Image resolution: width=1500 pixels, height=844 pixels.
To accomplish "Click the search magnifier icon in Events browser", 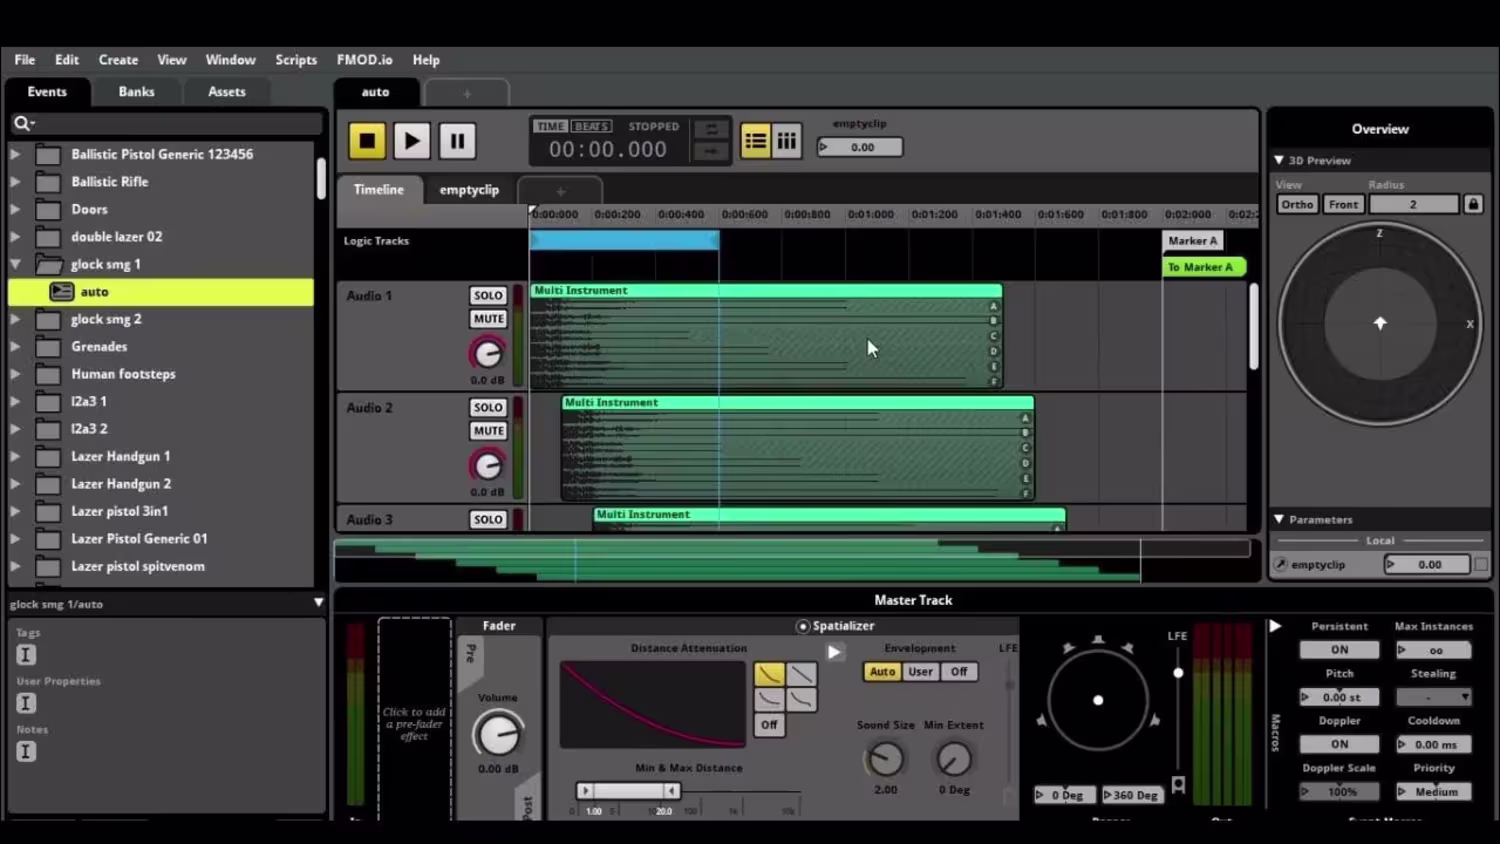I will (21, 123).
